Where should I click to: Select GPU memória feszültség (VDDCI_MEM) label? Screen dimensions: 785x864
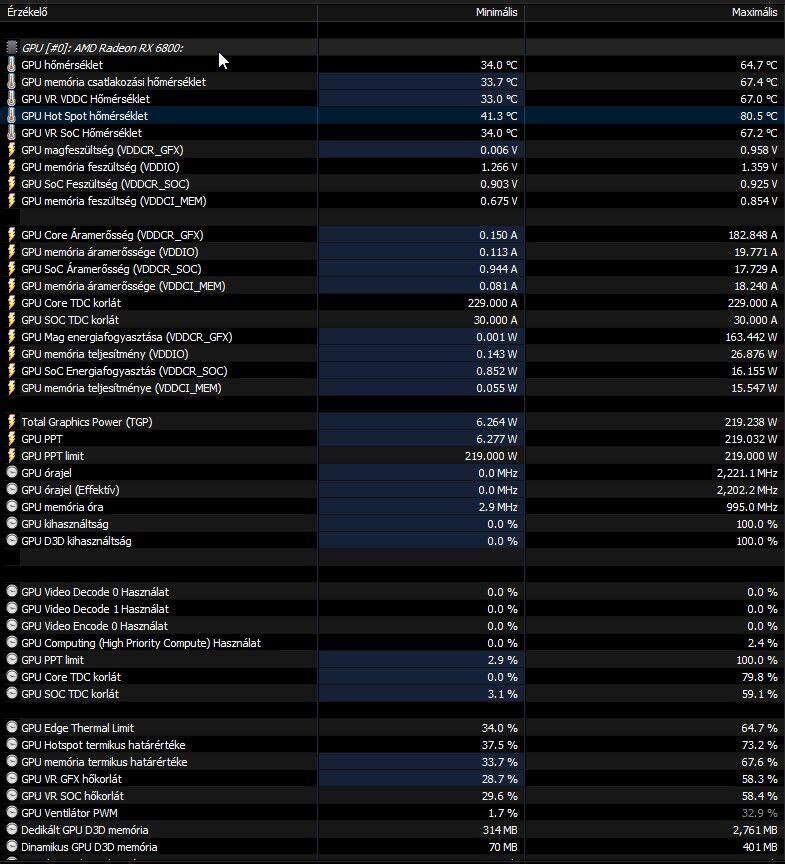[113, 201]
